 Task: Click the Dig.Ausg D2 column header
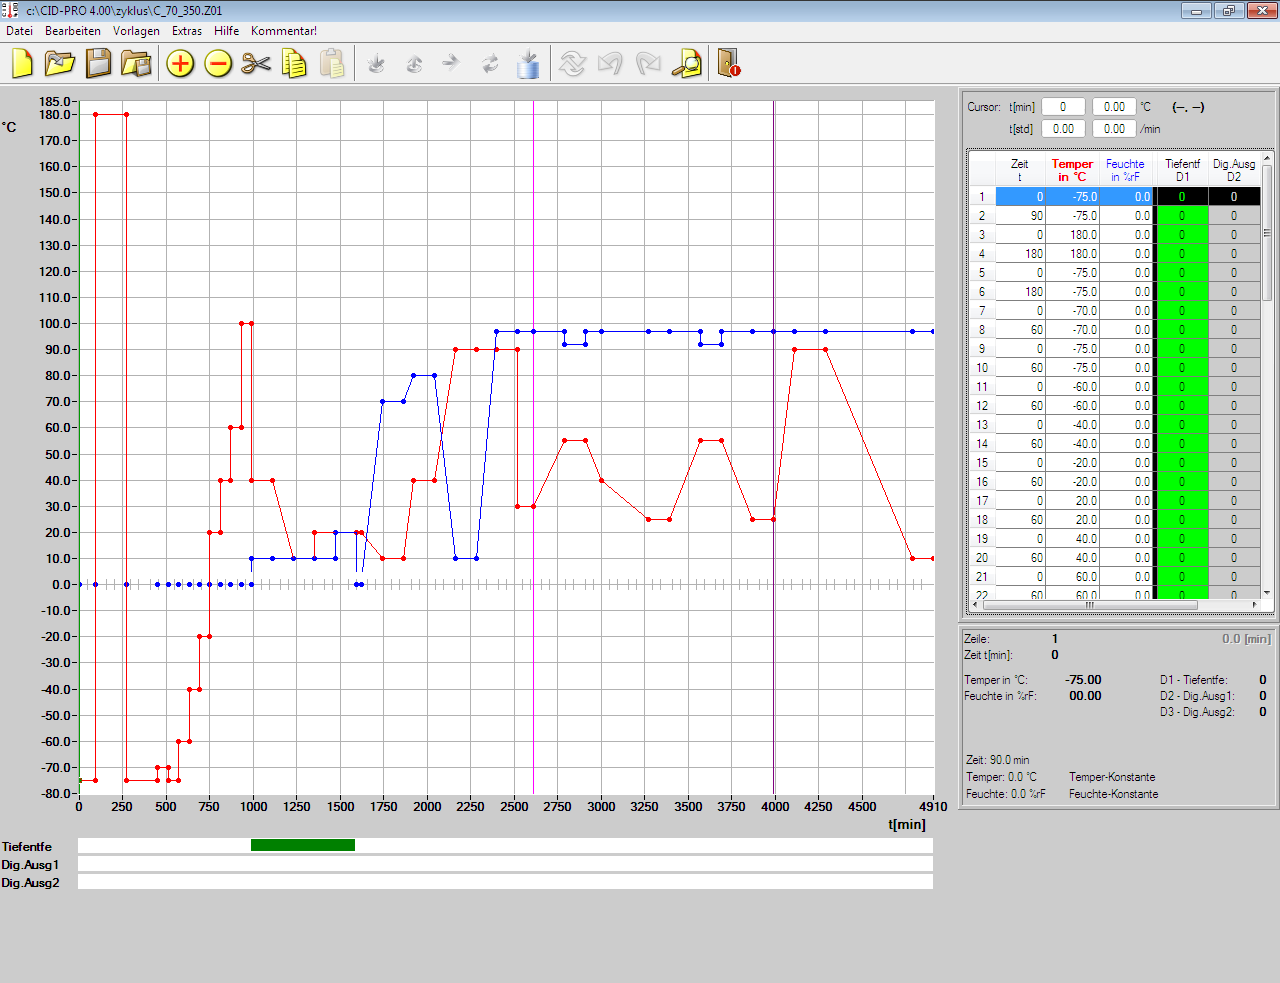[1234, 170]
